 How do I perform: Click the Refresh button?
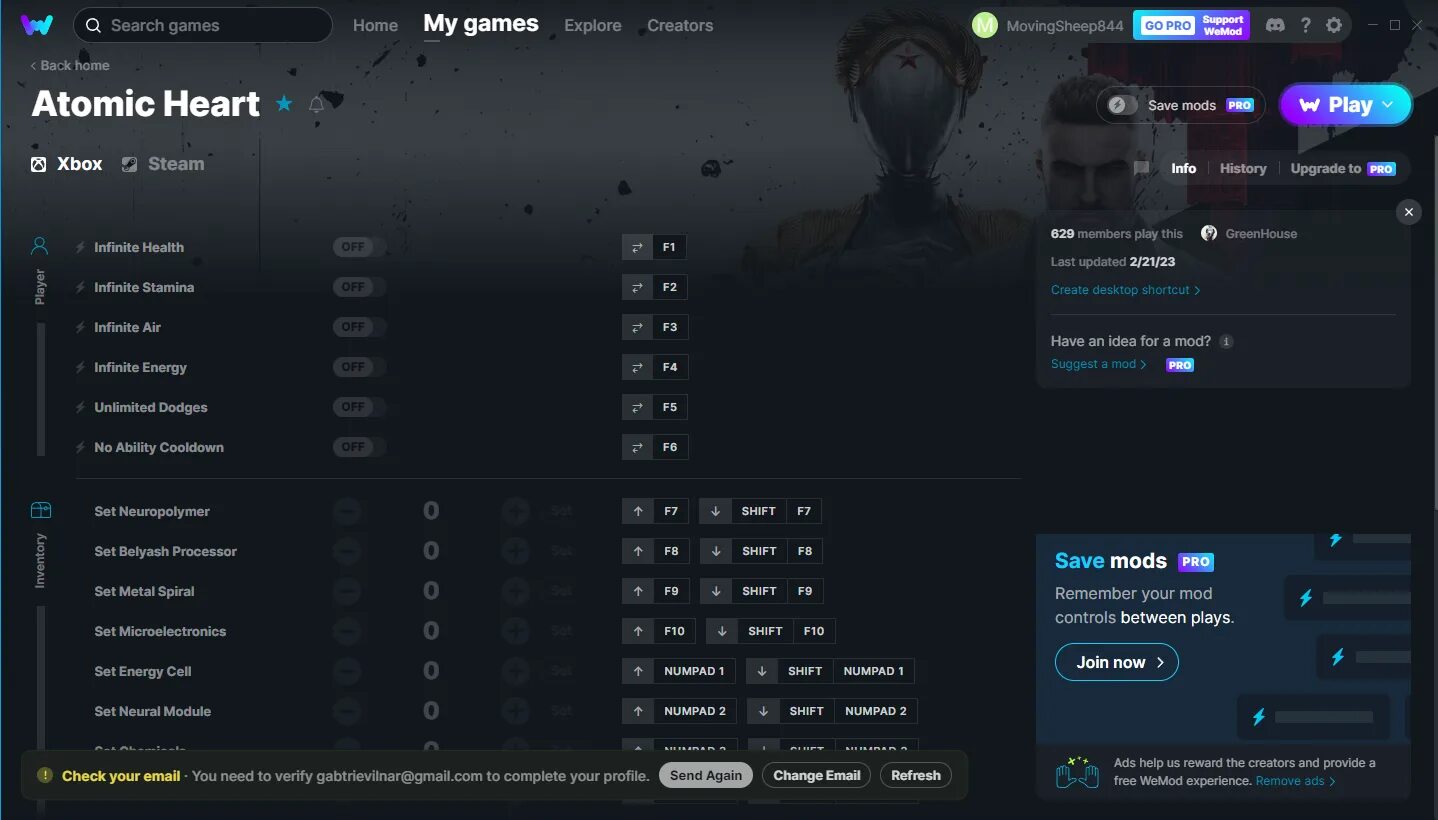(x=916, y=775)
